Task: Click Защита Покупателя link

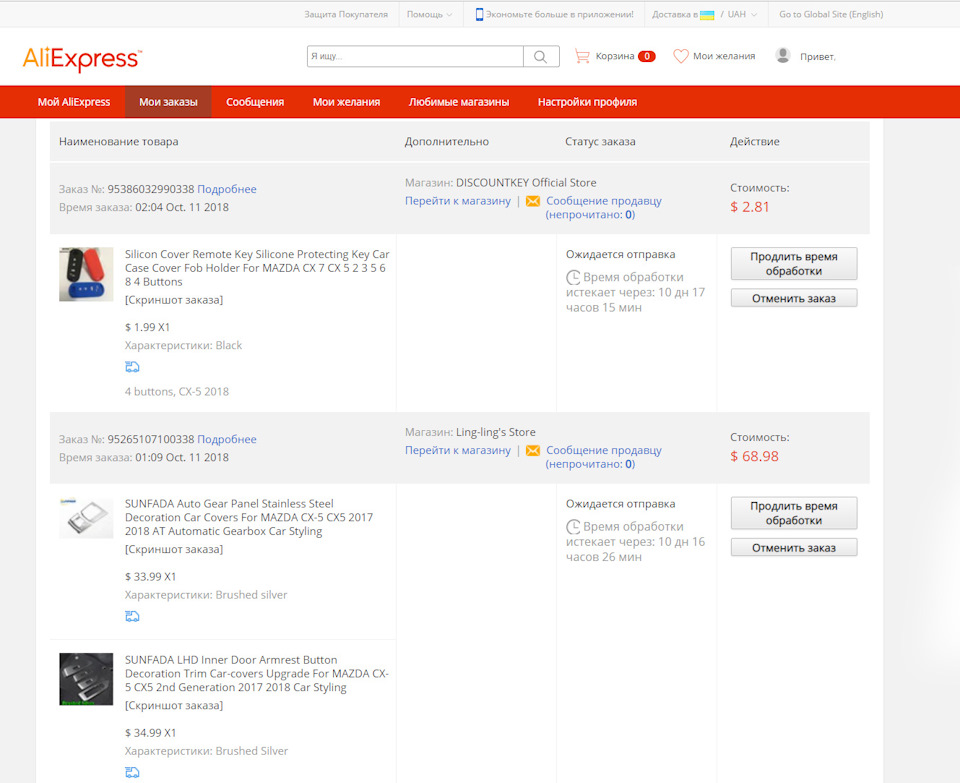Action: [346, 14]
